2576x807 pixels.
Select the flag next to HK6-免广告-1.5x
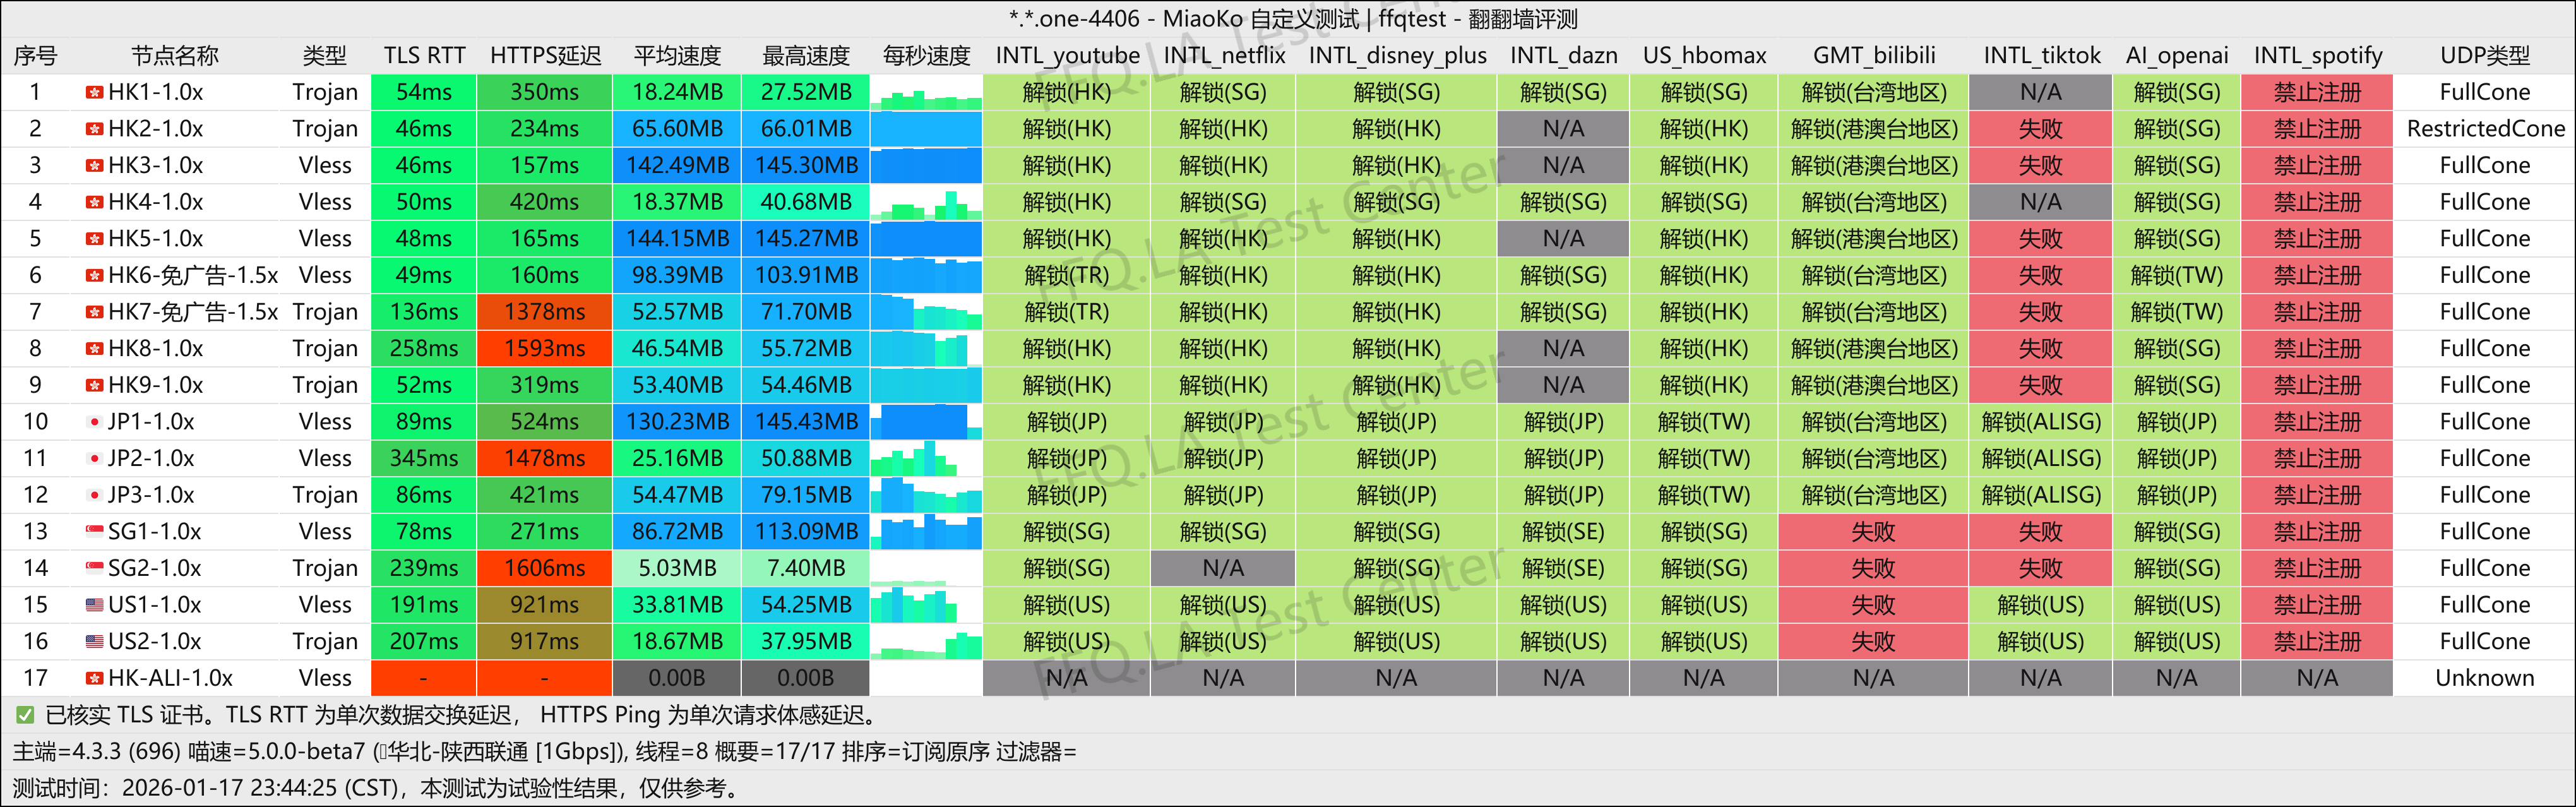pyautogui.click(x=94, y=275)
